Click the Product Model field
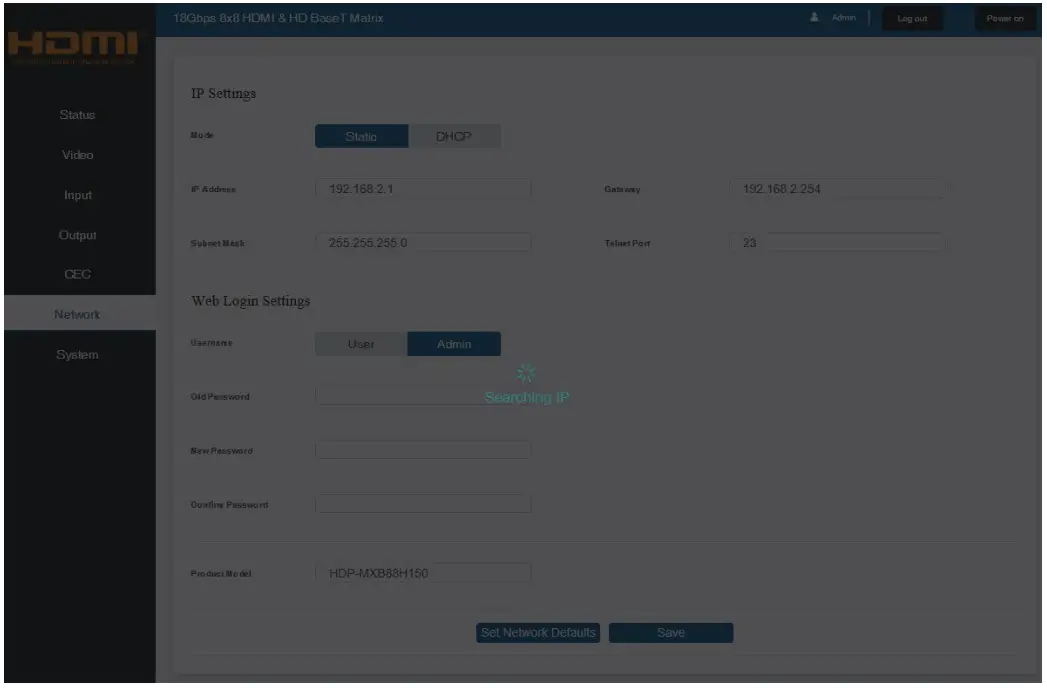This screenshot has height=688, width=1047. point(423,573)
